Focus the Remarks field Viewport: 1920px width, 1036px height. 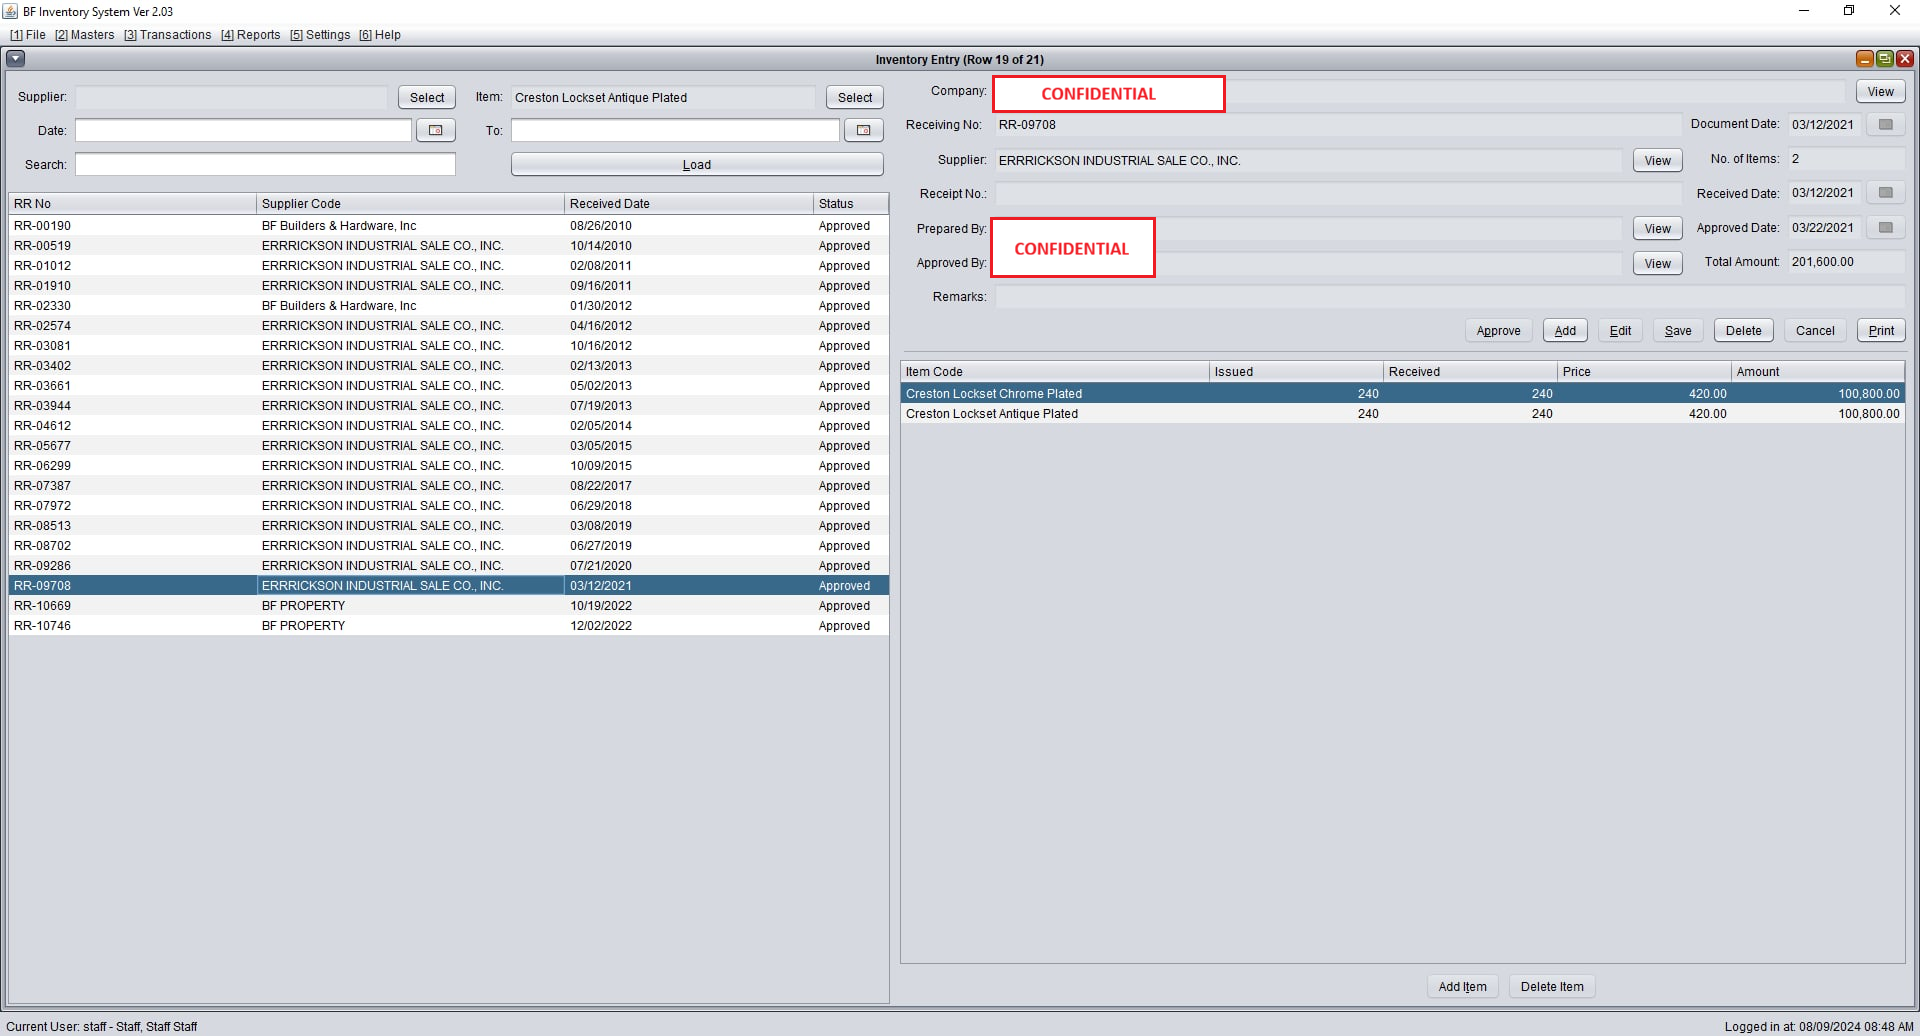coord(1450,297)
